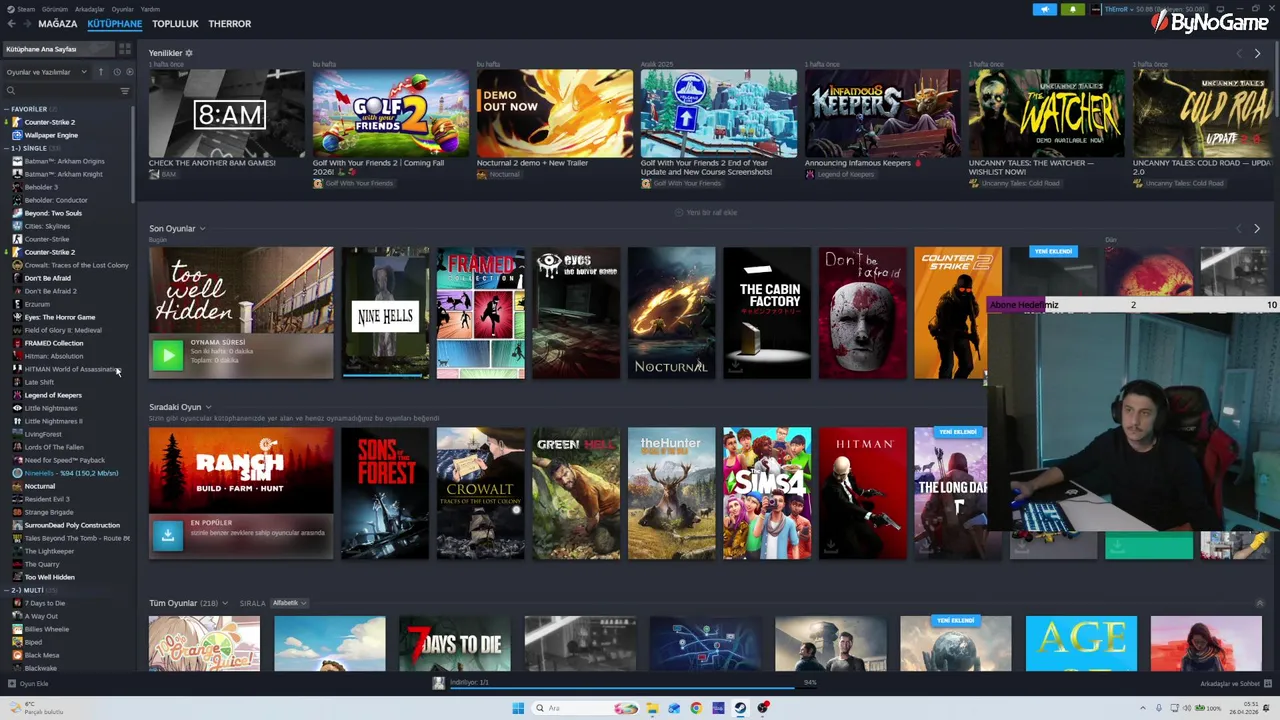
Task: Open the Arkadaşlar ve Sohbet chat icon
Action: (1267, 684)
